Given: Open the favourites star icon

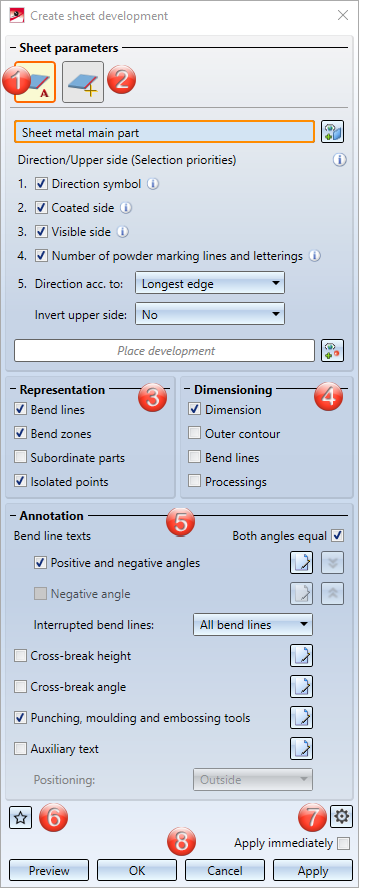Looking at the screenshot, I should (x=20, y=818).
